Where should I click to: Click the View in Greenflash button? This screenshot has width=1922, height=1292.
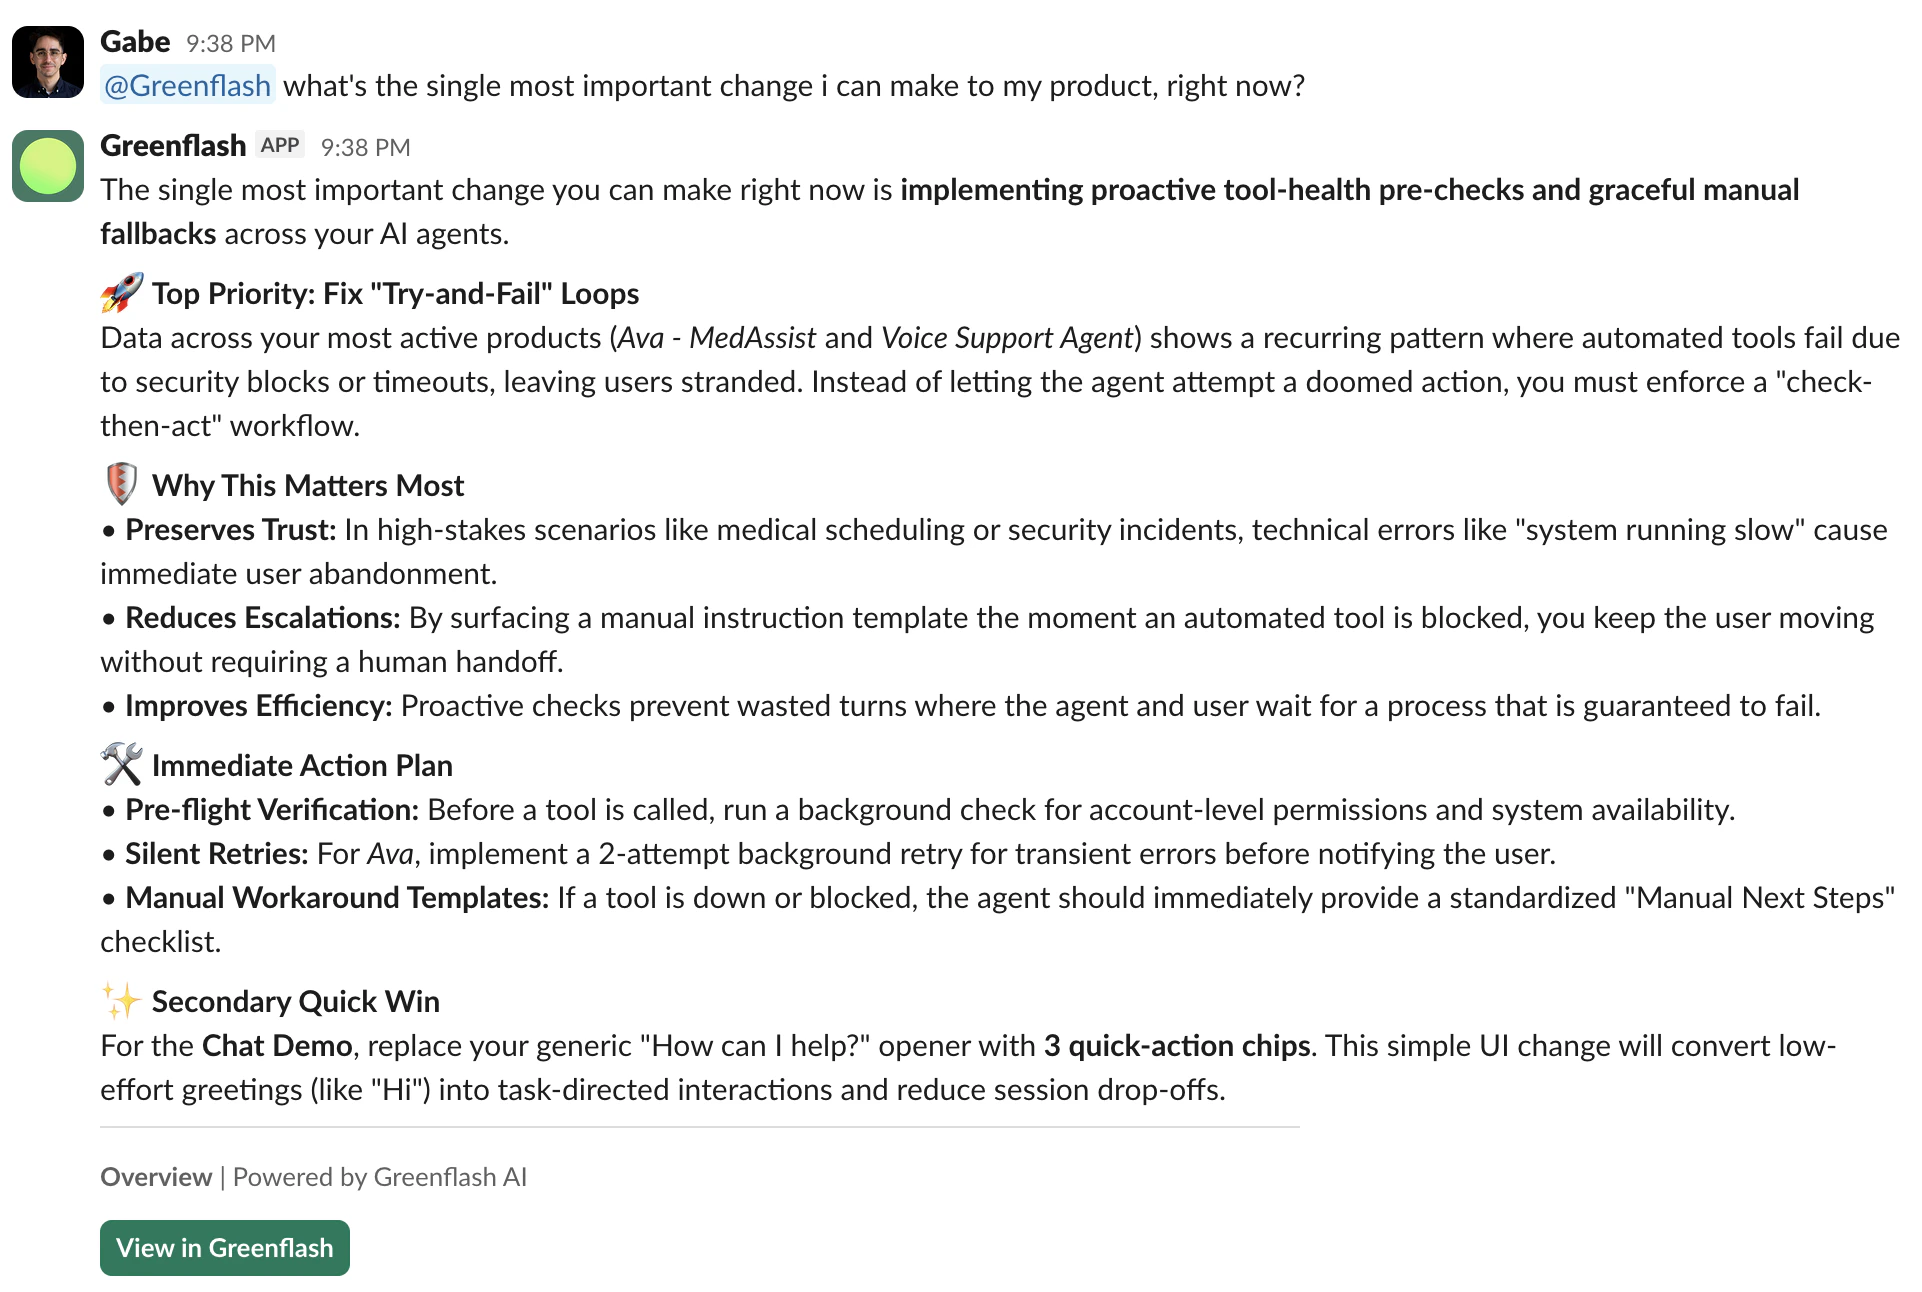tap(224, 1247)
